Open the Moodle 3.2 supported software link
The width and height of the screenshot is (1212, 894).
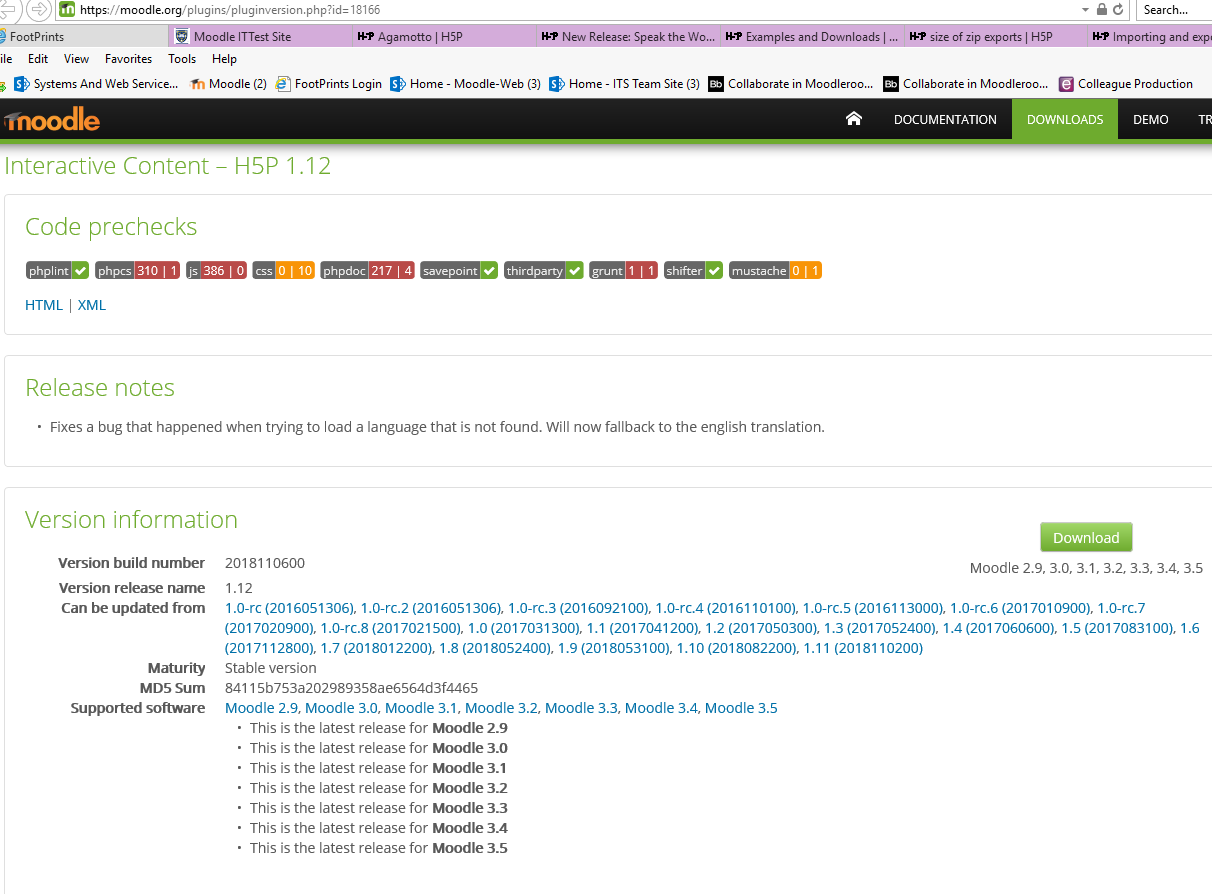coord(502,708)
